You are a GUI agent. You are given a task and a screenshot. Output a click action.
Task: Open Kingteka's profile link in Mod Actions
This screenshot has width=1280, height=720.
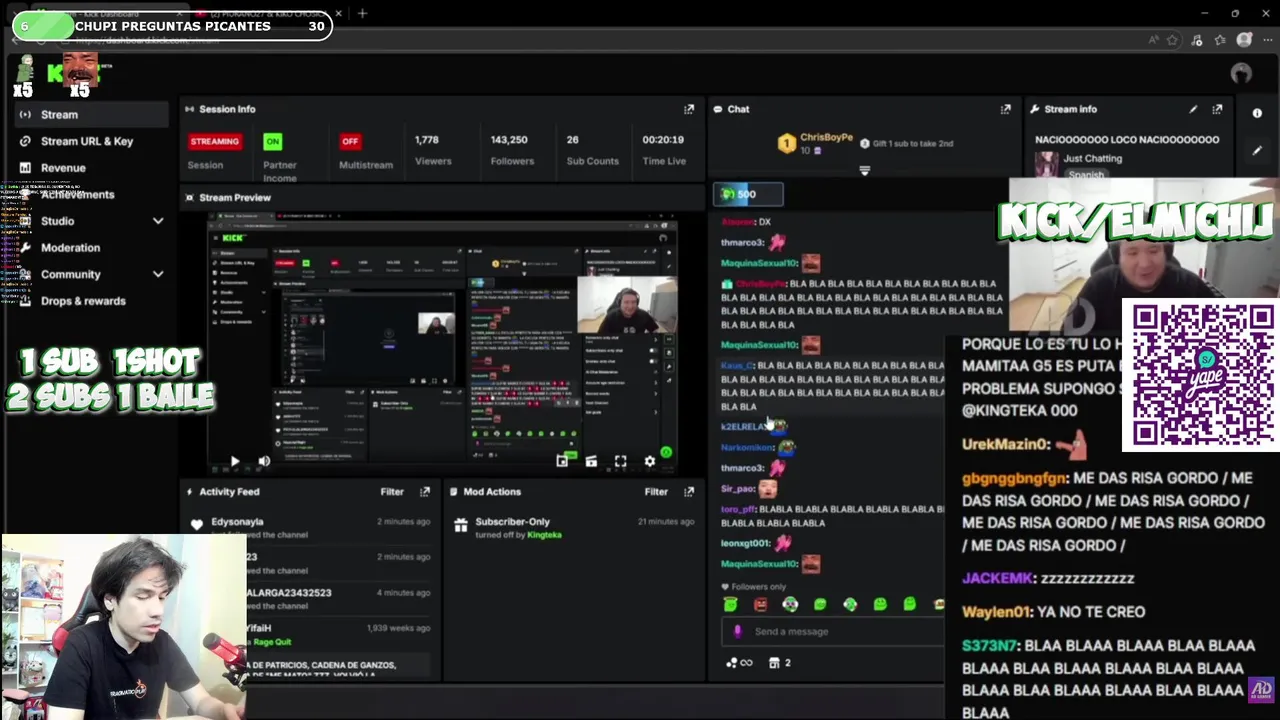(x=544, y=535)
